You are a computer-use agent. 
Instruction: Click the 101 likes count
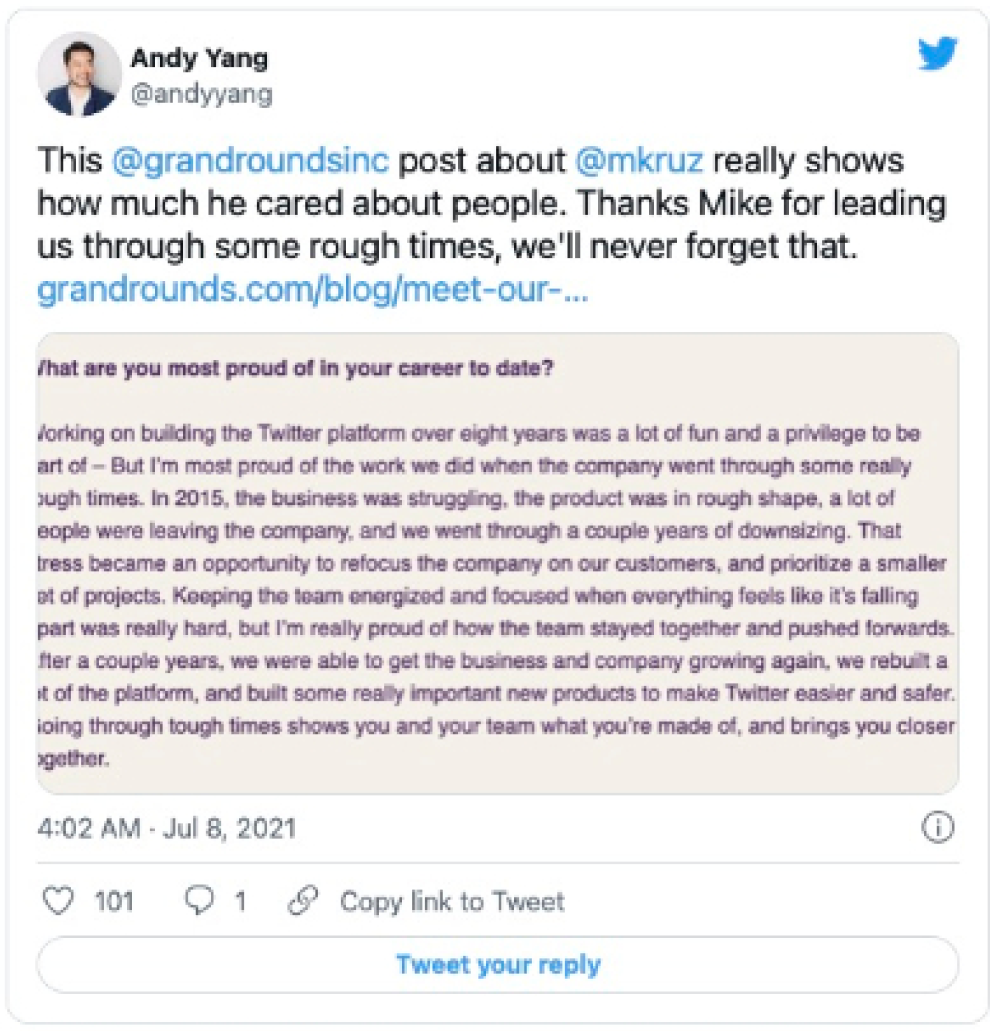pyautogui.click(x=114, y=901)
